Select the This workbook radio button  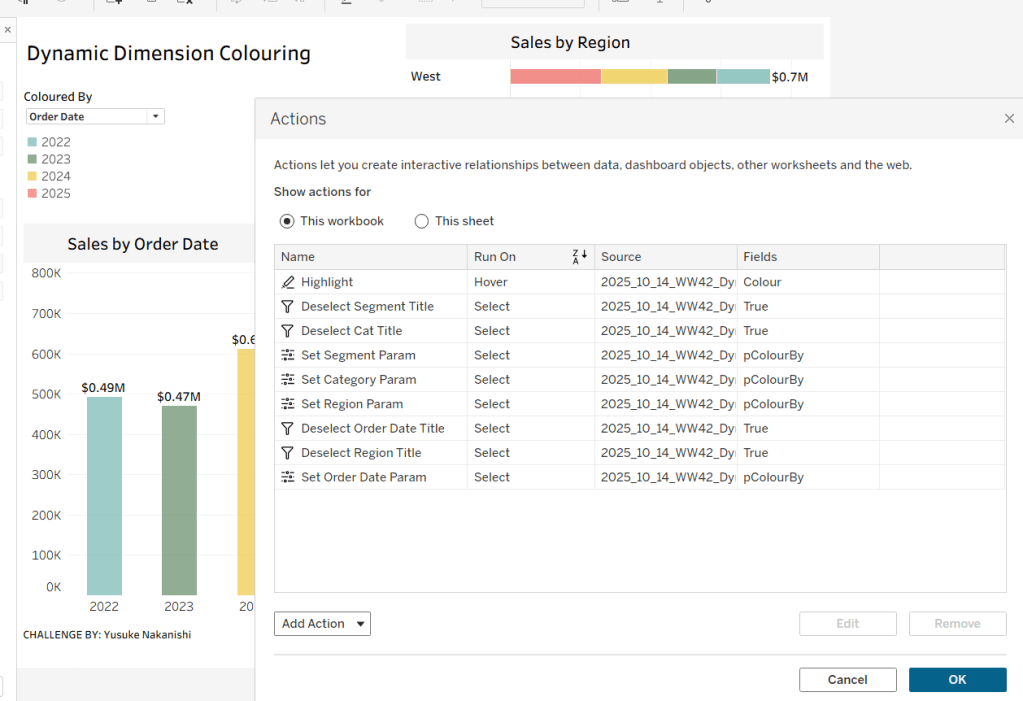(287, 221)
